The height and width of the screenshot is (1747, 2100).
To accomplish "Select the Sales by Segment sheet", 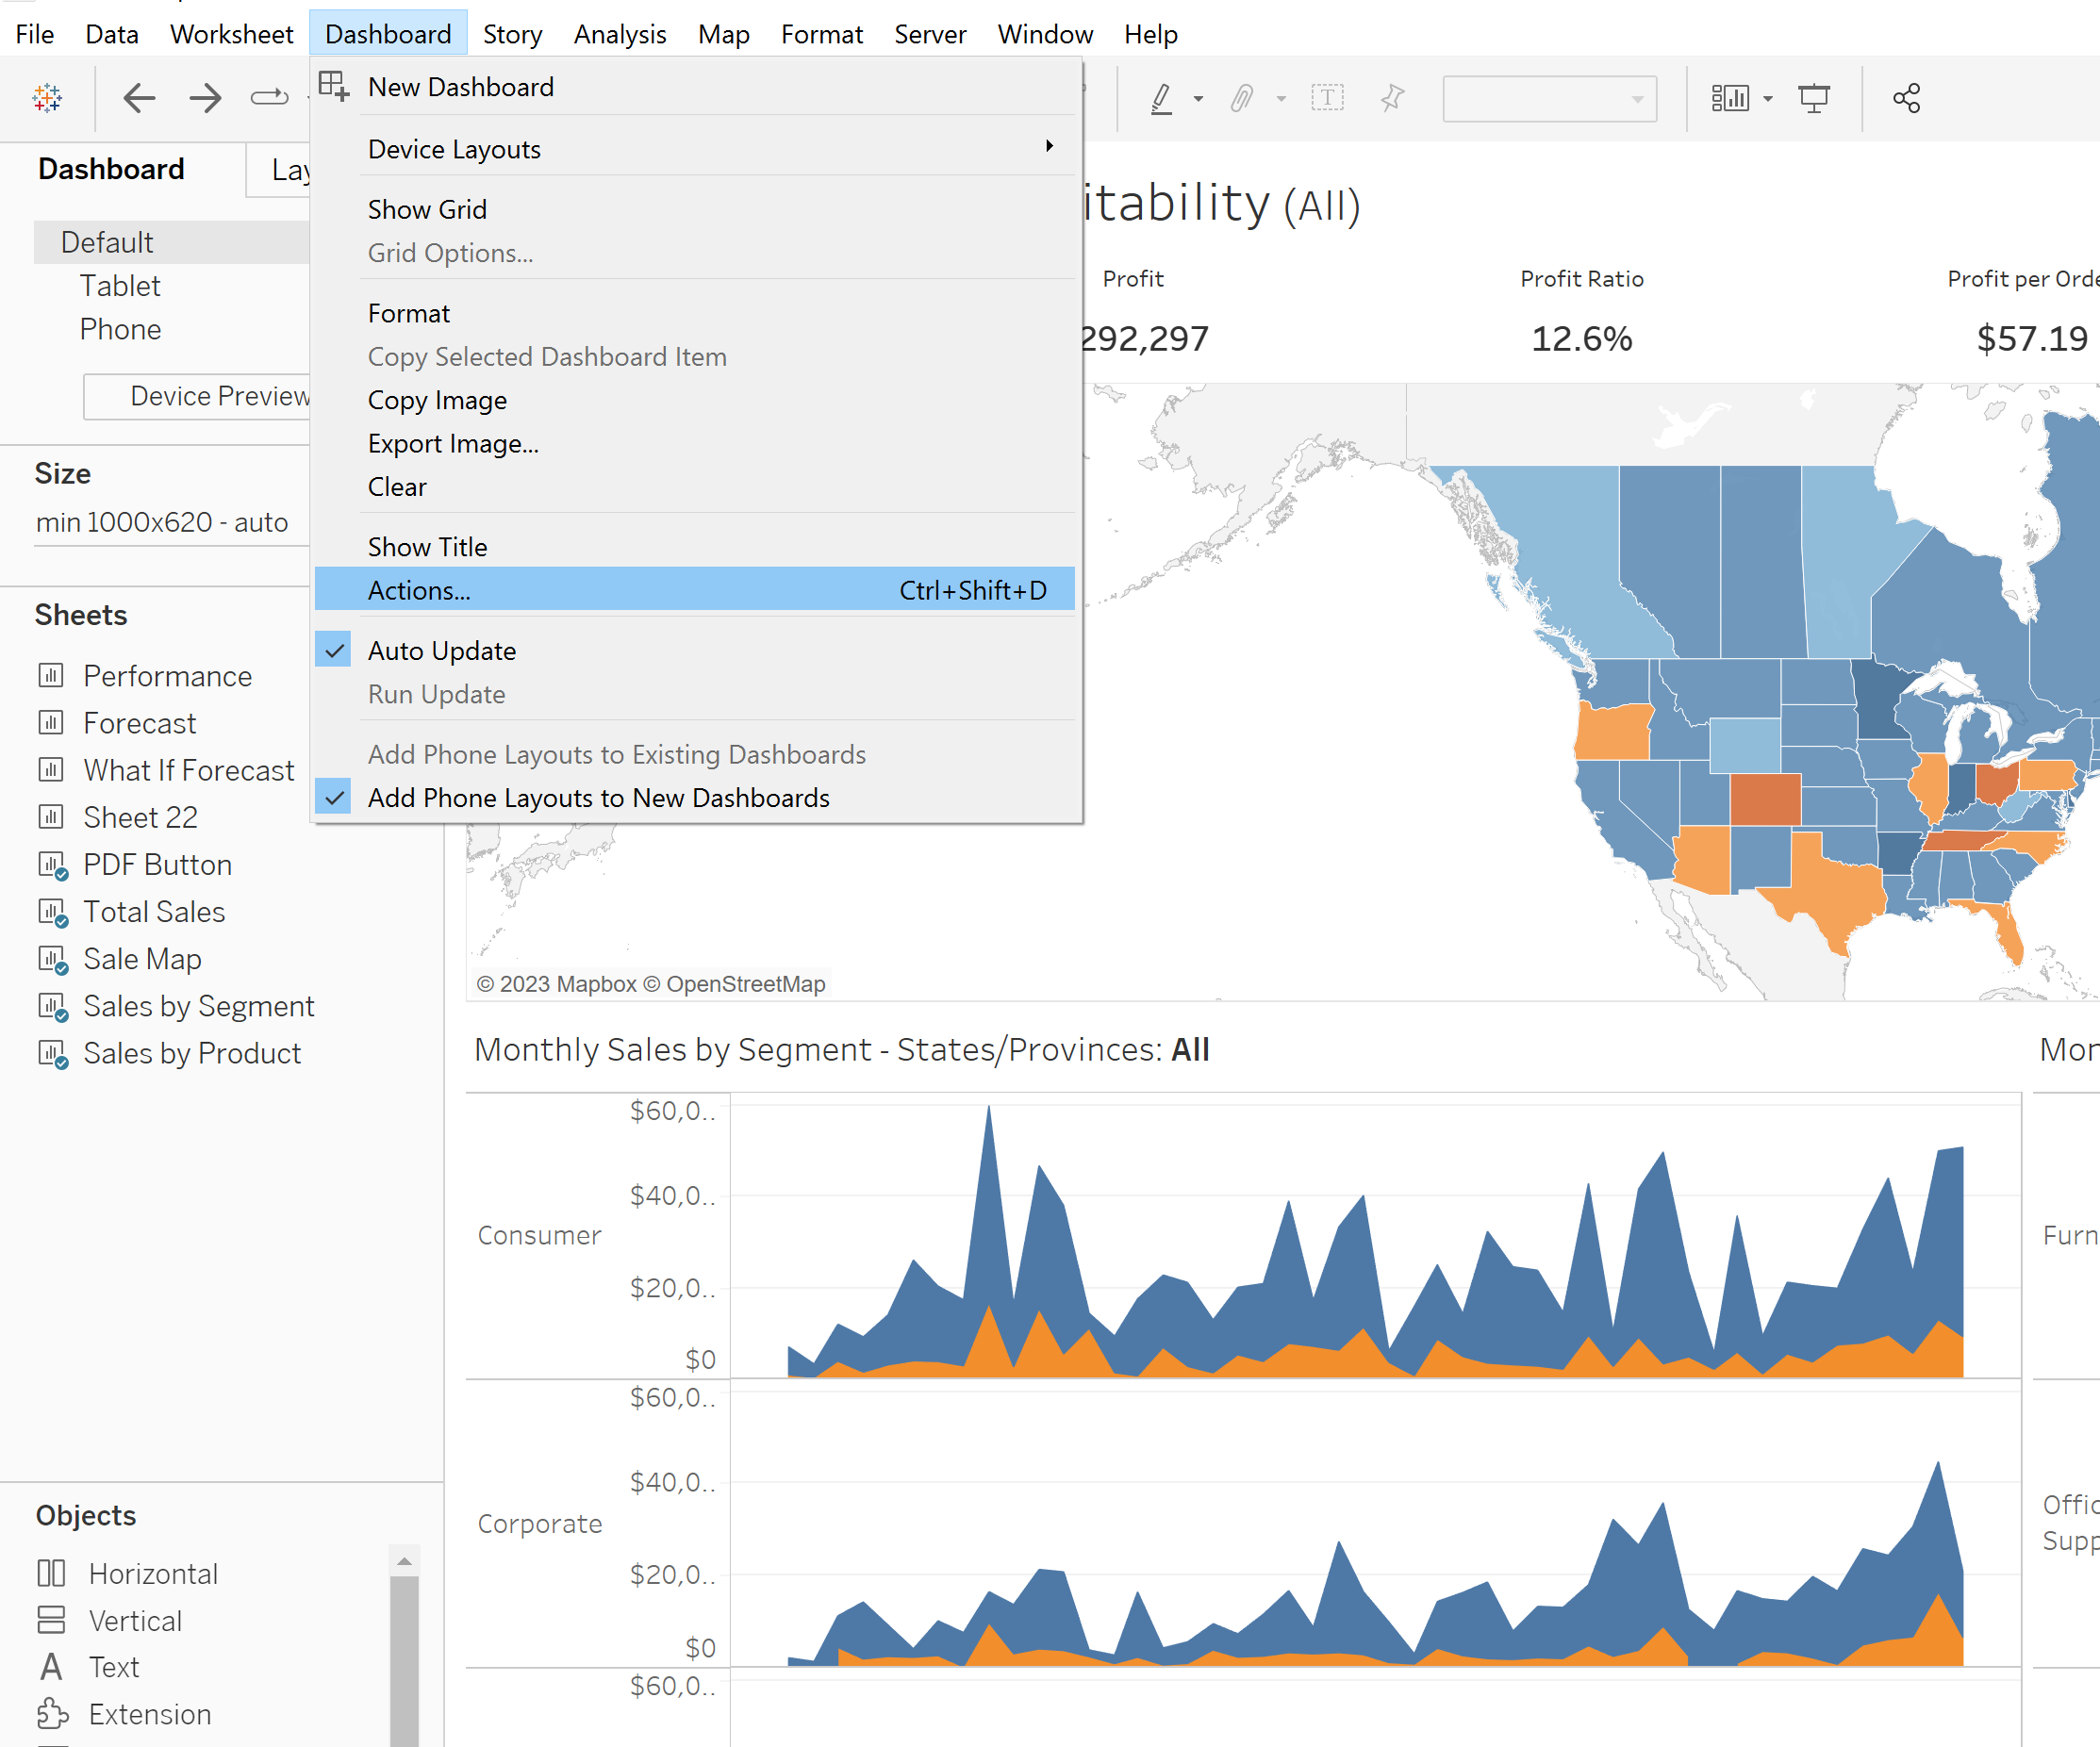I will (198, 1006).
